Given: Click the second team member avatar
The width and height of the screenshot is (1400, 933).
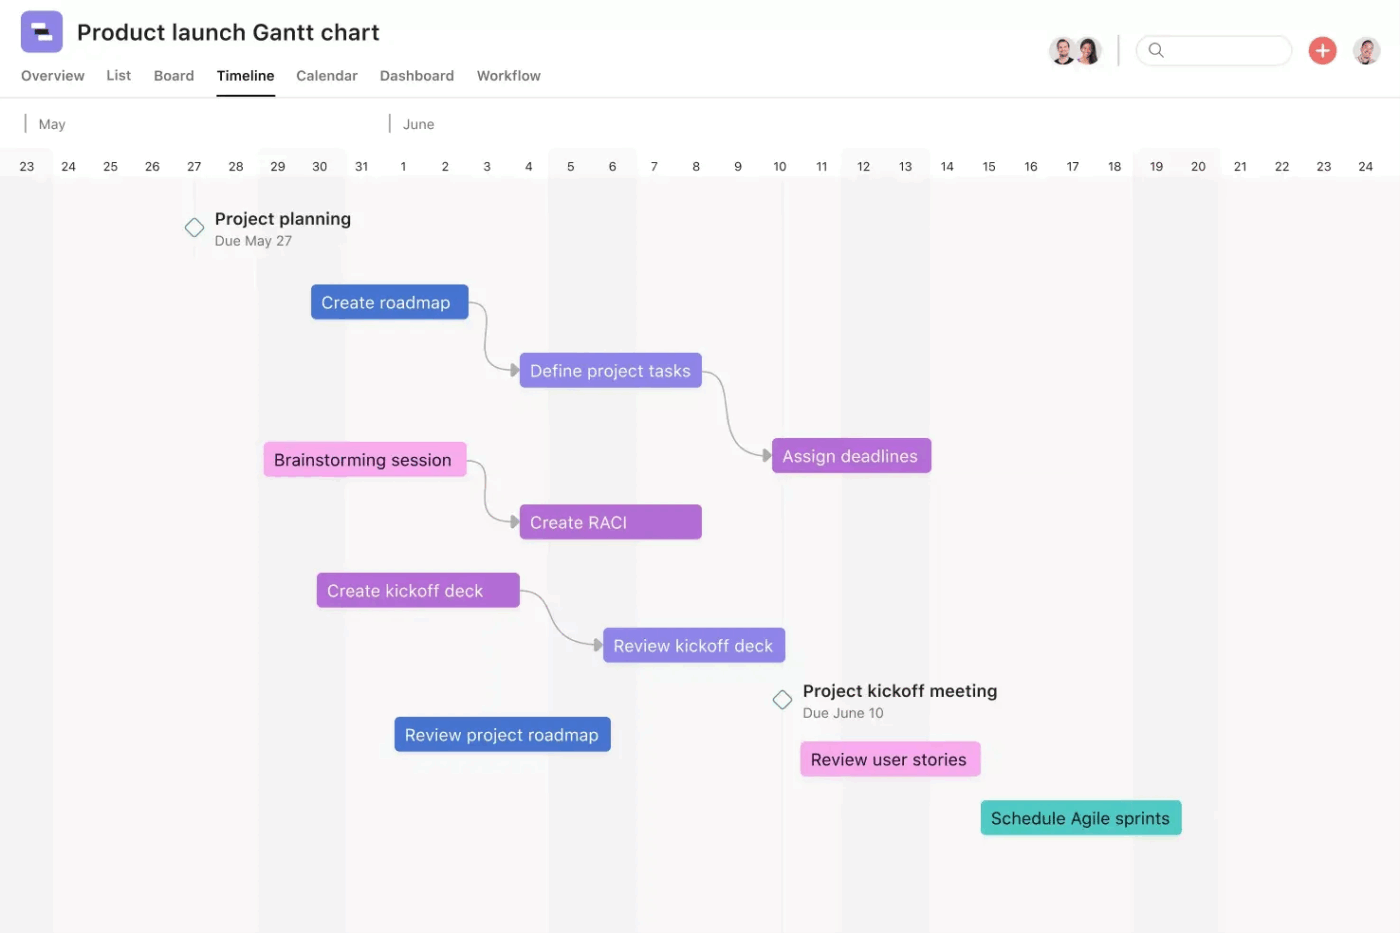Looking at the screenshot, I should (1089, 50).
